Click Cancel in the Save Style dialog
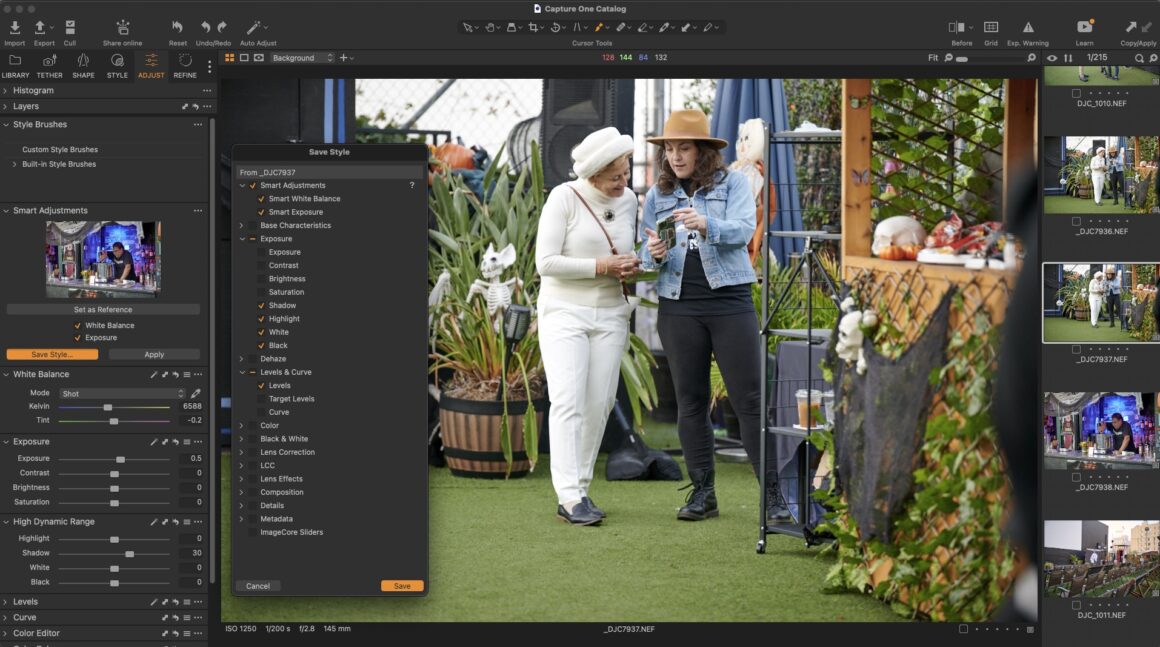 [257, 586]
